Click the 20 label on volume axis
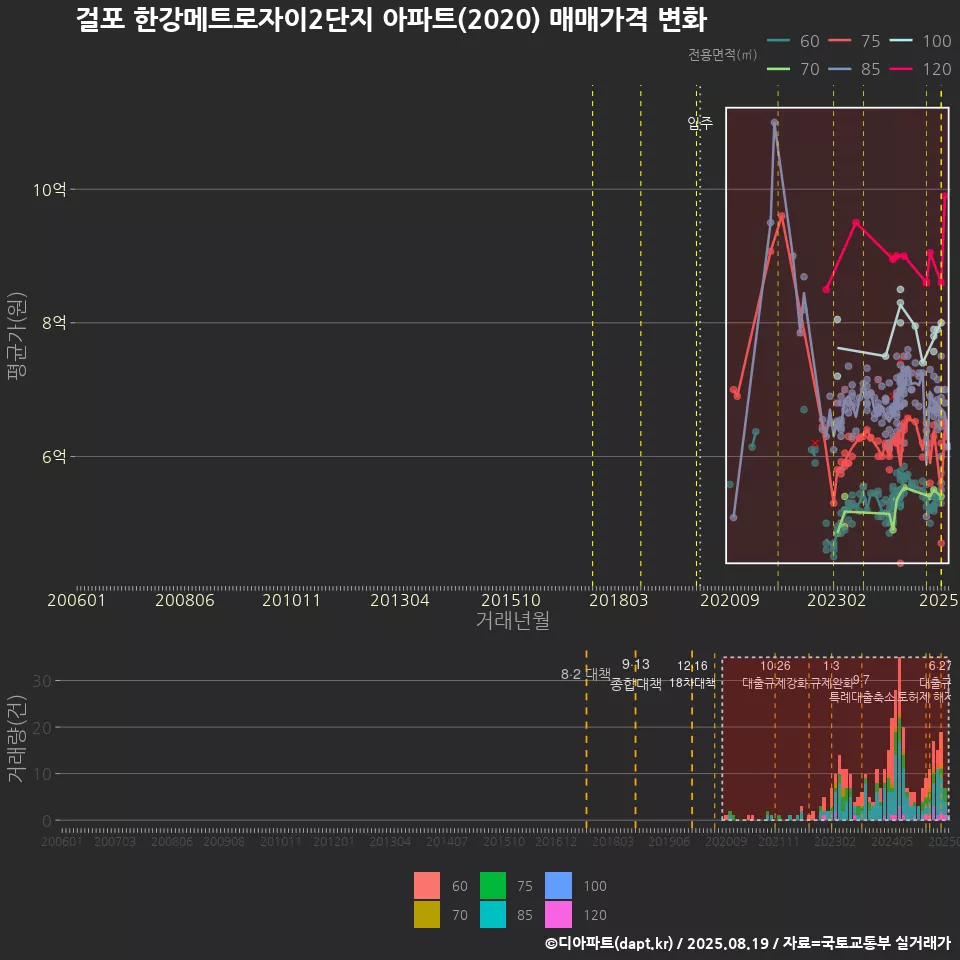Image resolution: width=960 pixels, height=960 pixels. (42, 727)
